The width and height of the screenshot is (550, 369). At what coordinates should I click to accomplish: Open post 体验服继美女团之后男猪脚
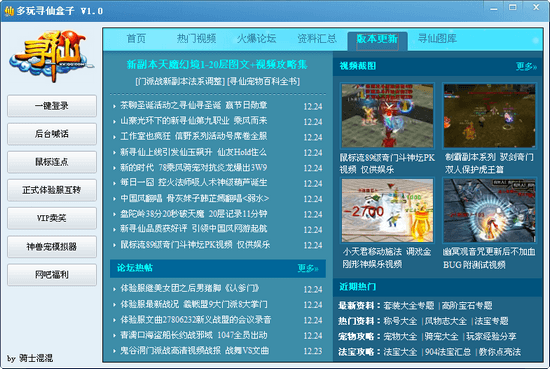tap(190, 288)
